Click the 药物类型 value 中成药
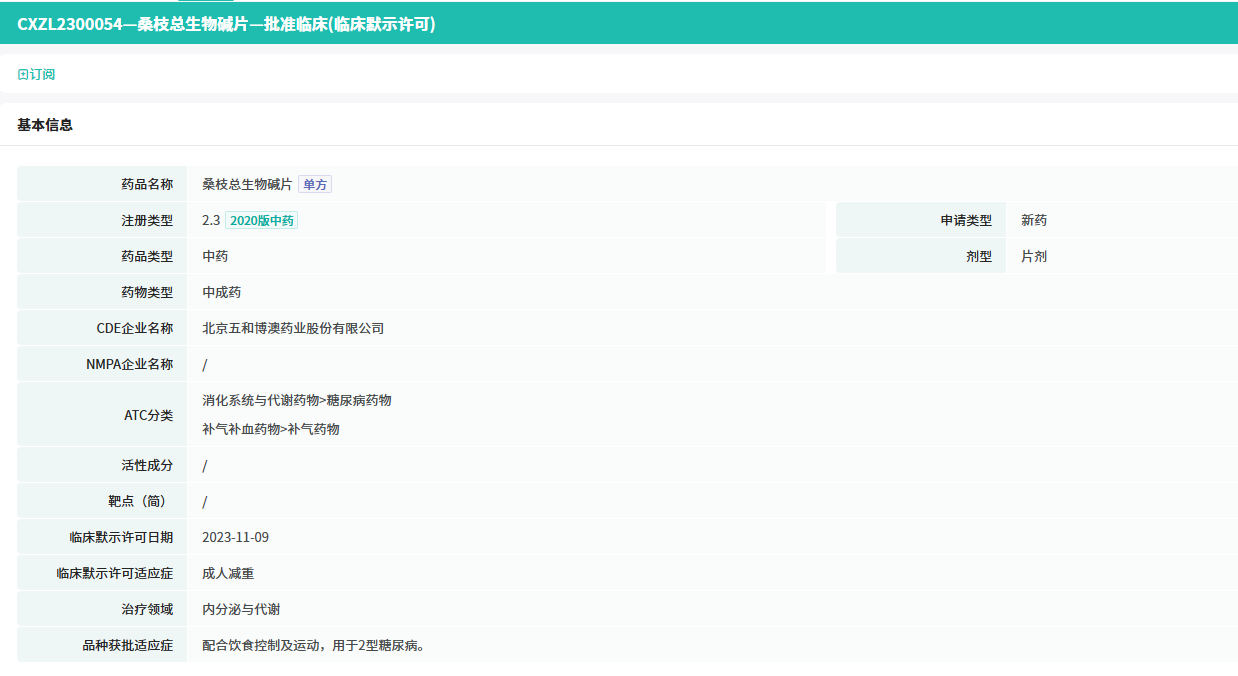The image size is (1238, 676). click(x=222, y=292)
